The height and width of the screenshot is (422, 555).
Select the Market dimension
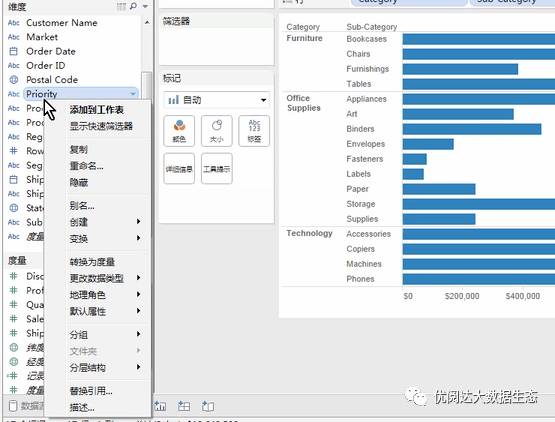[x=42, y=37]
